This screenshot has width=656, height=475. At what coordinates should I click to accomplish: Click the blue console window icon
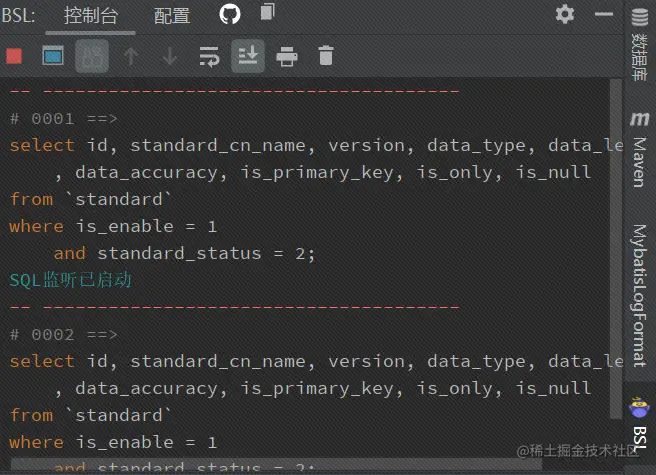click(x=52, y=56)
